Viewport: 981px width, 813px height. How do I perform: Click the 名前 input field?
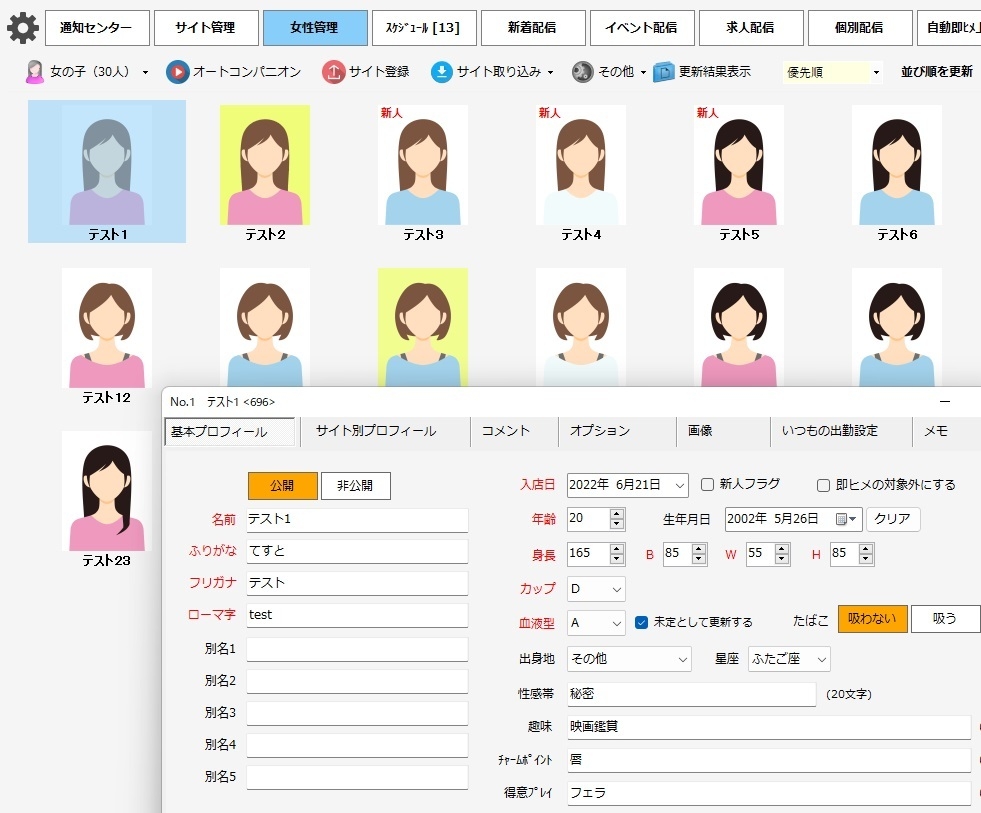pyautogui.click(x=357, y=520)
